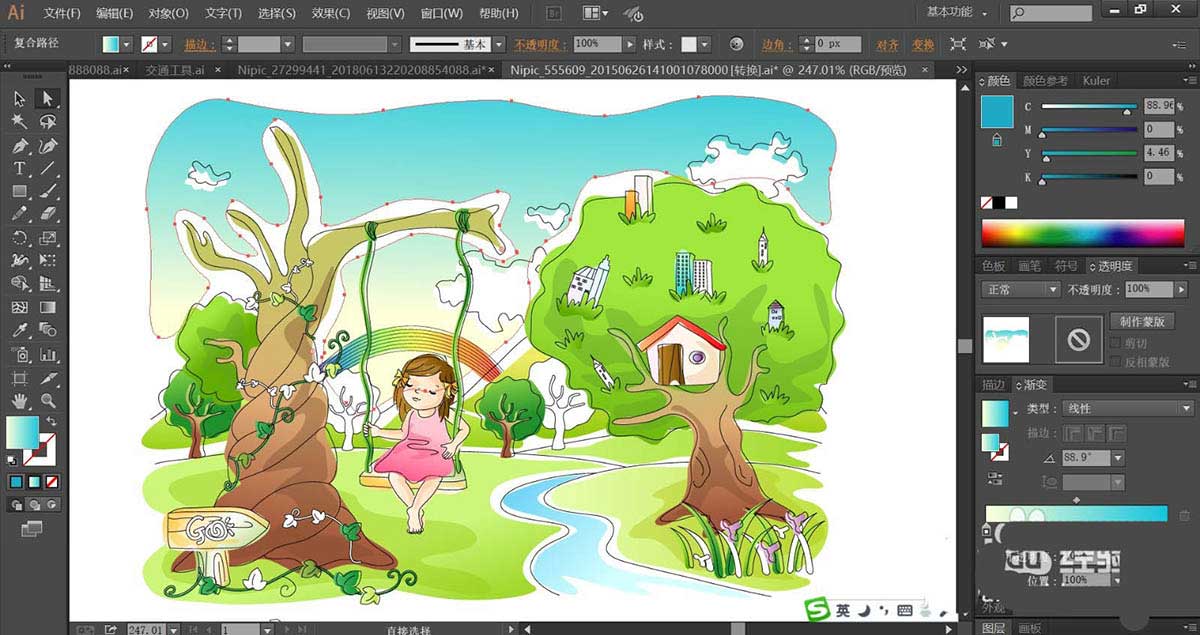Open the 效果(C) menu
The width and height of the screenshot is (1200, 635).
(330, 13)
